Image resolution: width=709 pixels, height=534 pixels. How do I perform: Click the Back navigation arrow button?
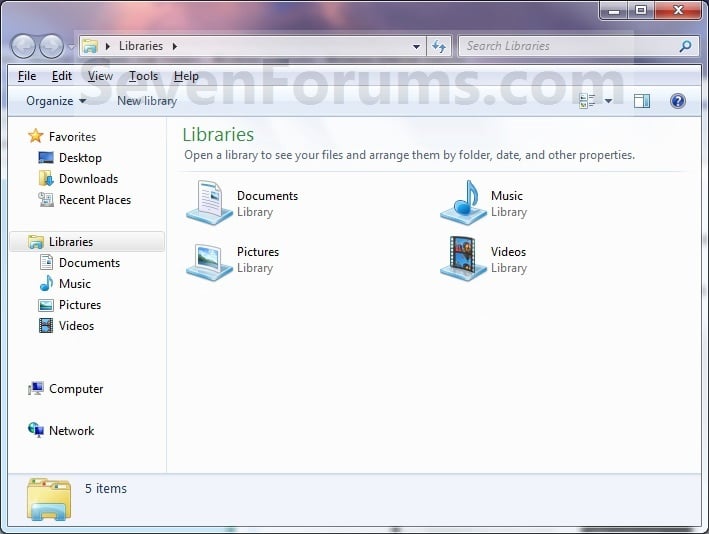[23, 46]
